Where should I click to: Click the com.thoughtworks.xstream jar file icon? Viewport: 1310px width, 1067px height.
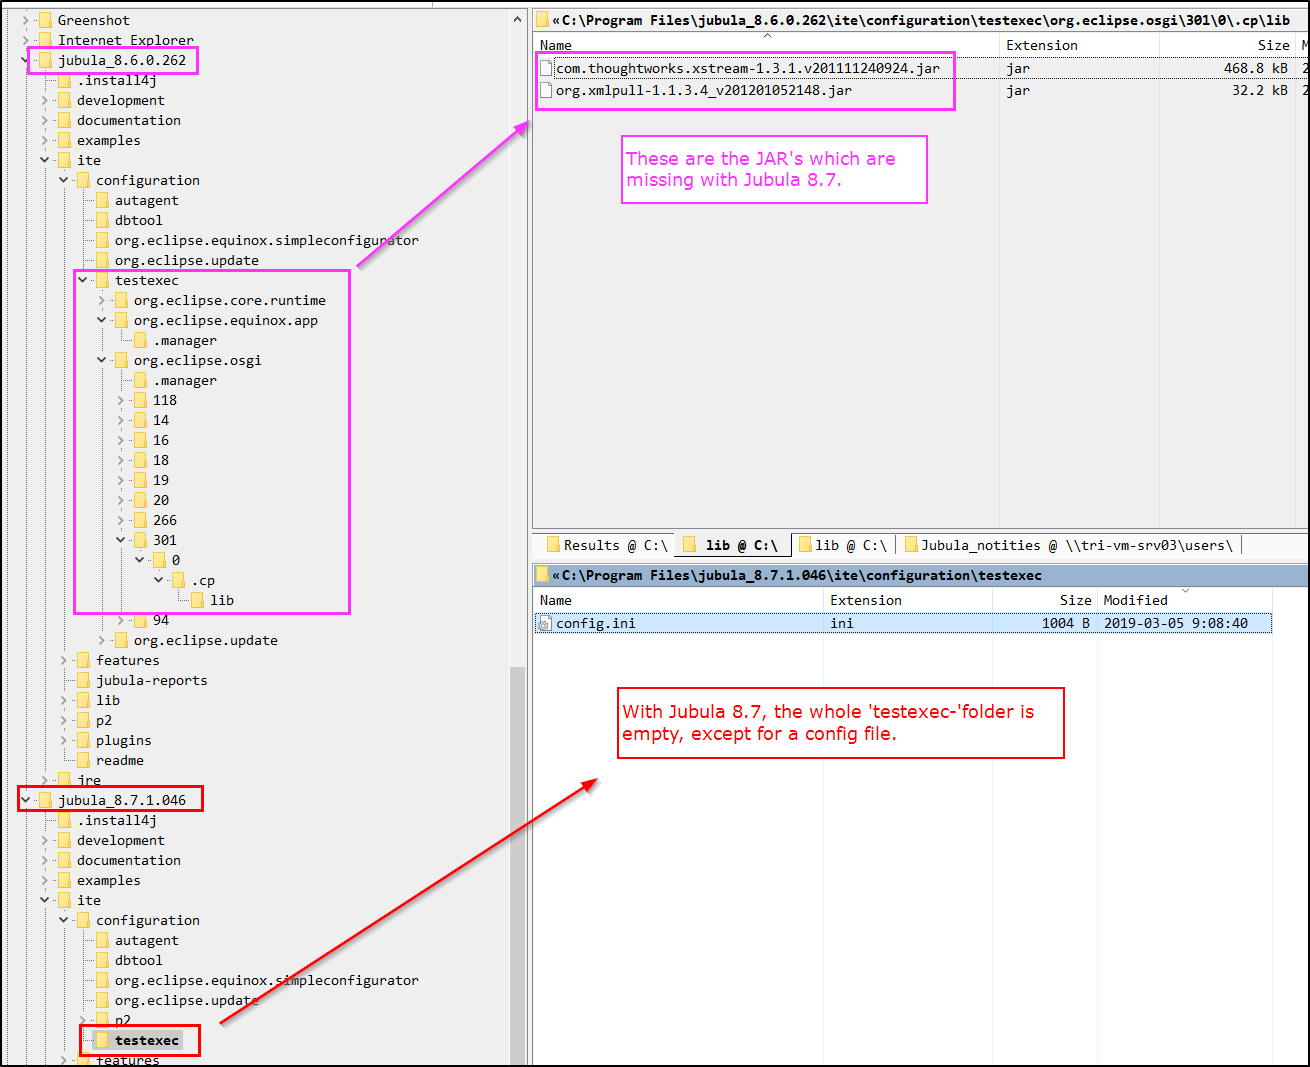[546, 68]
